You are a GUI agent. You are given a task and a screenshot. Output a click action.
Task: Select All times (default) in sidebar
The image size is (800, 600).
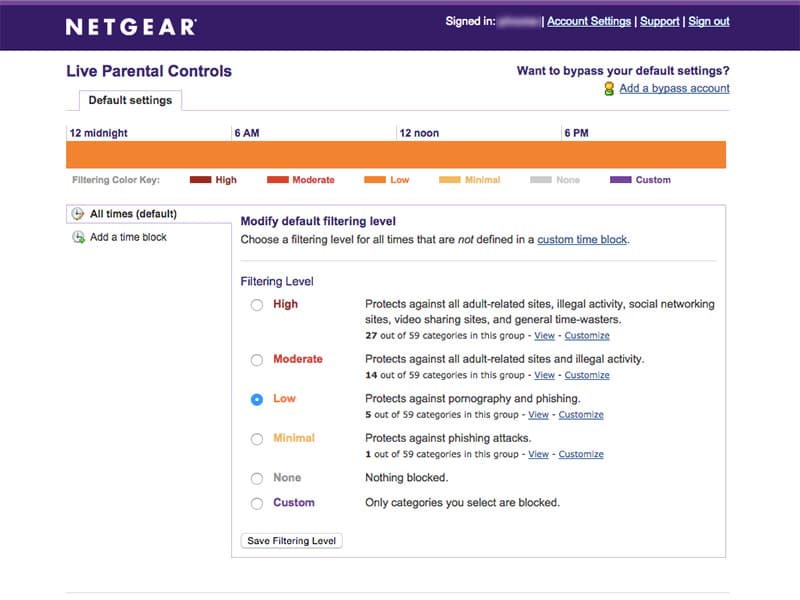click(133, 214)
